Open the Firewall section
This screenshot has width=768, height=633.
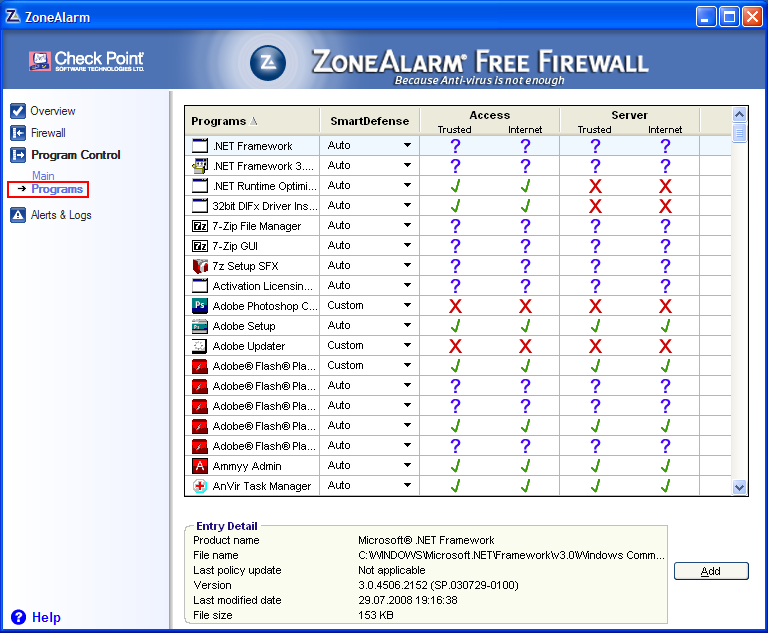pos(48,133)
